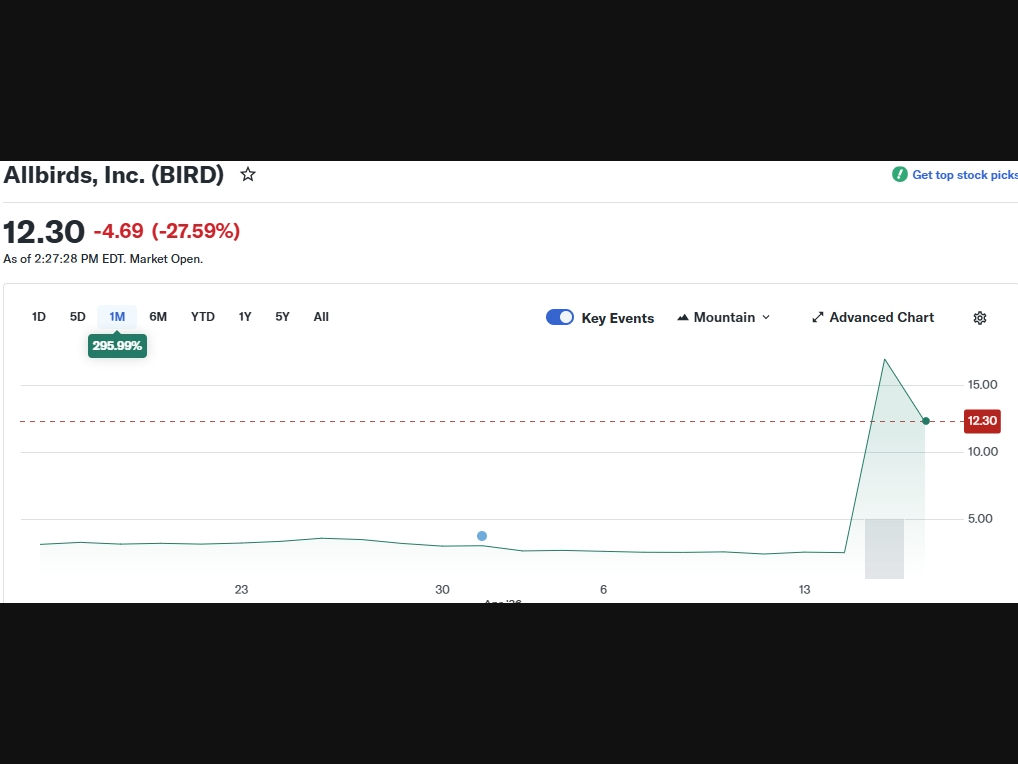Click the gray volume bar on chart

click(x=884, y=548)
